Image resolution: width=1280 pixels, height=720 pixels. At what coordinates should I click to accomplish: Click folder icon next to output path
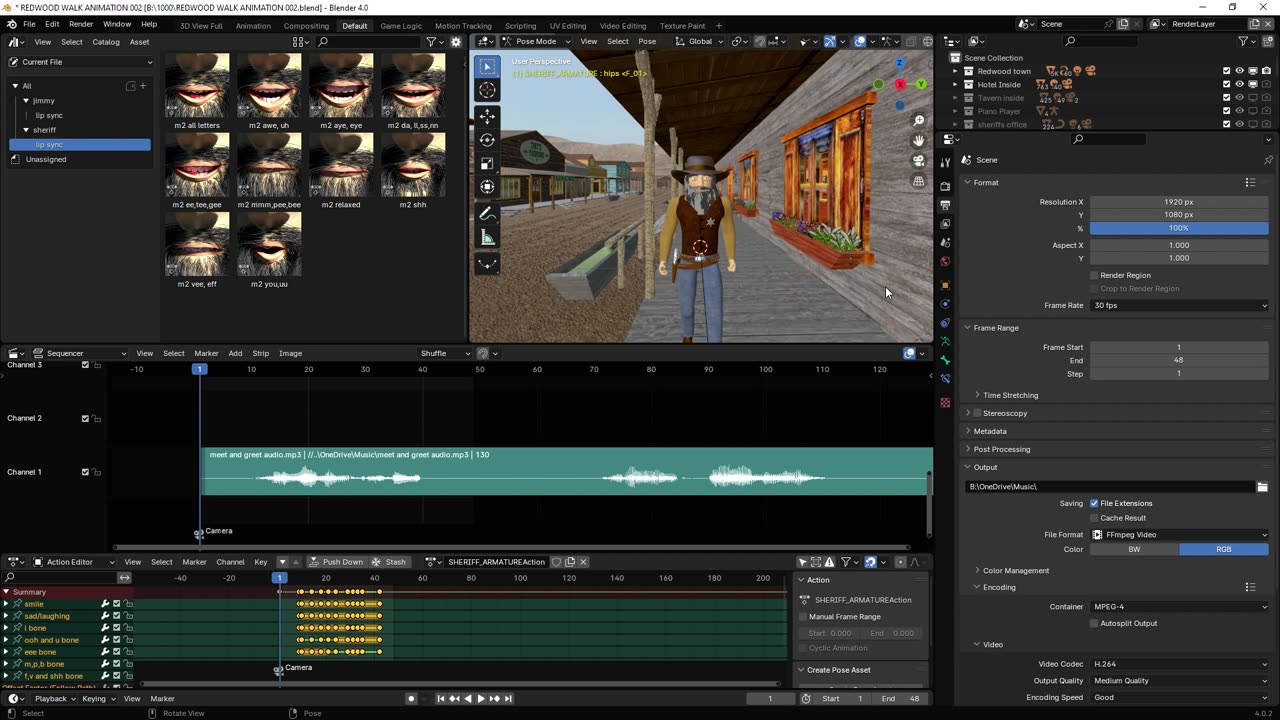(1262, 487)
